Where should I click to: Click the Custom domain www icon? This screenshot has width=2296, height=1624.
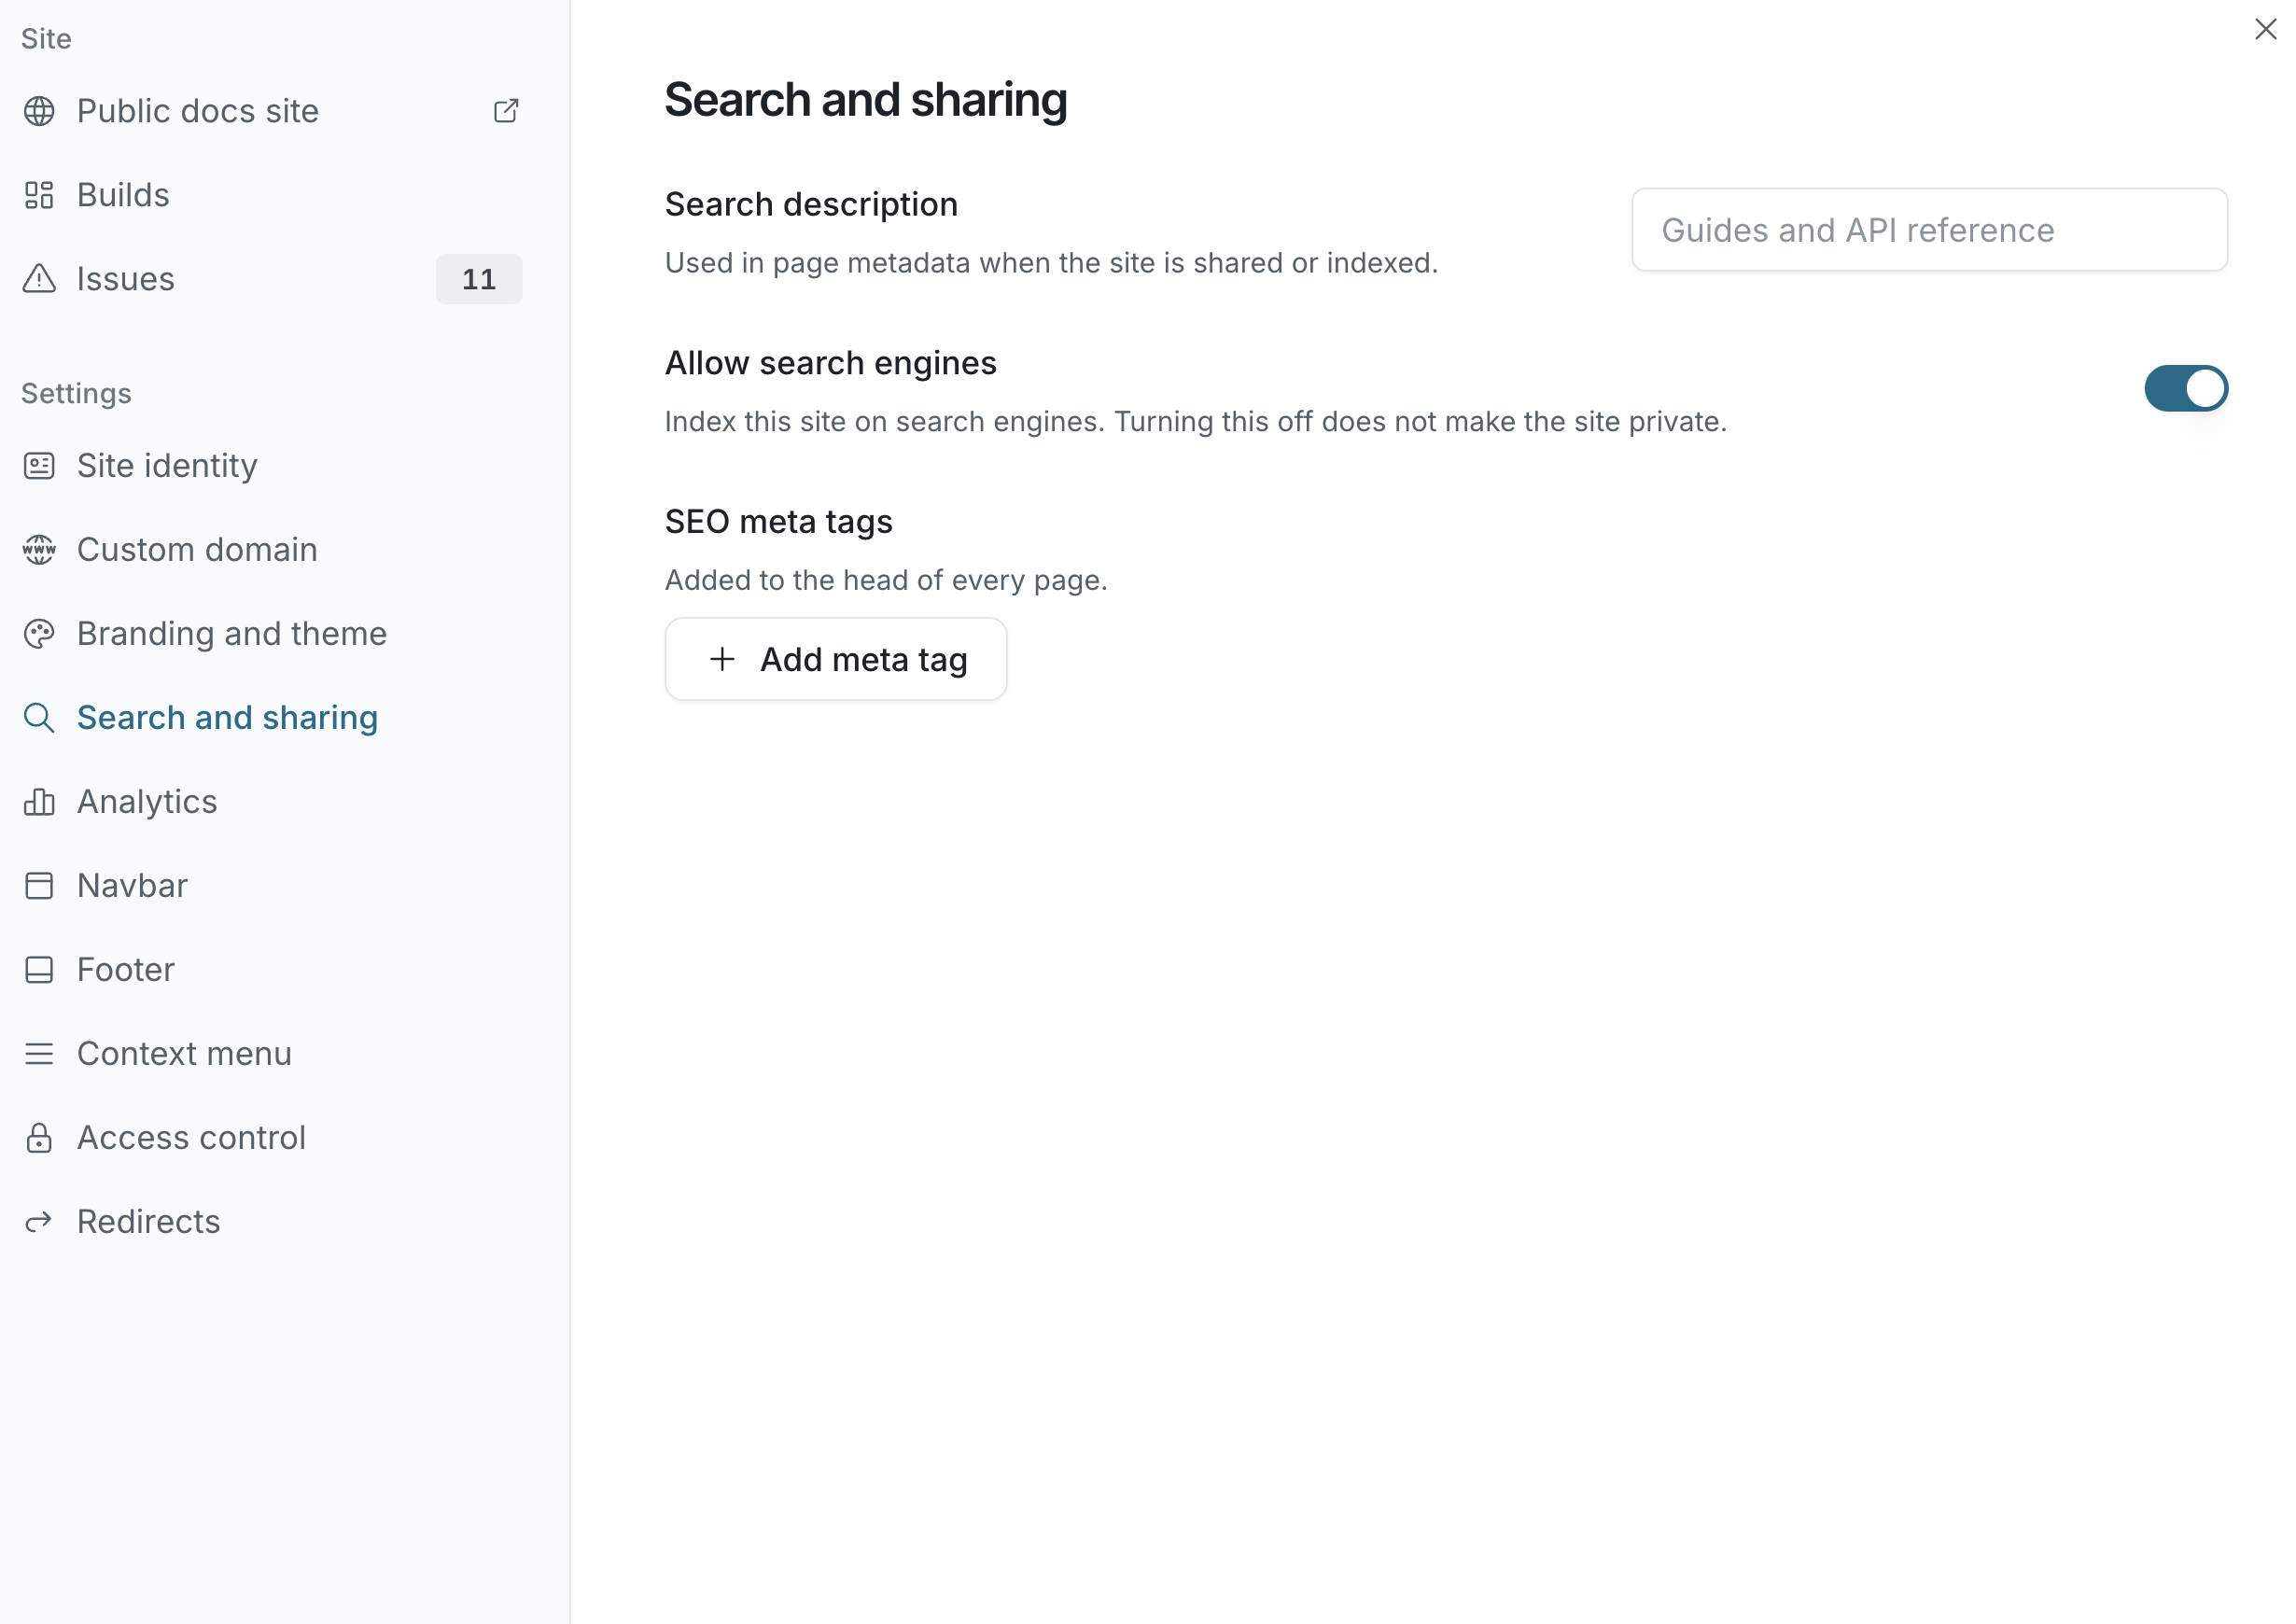coord(39,550)
